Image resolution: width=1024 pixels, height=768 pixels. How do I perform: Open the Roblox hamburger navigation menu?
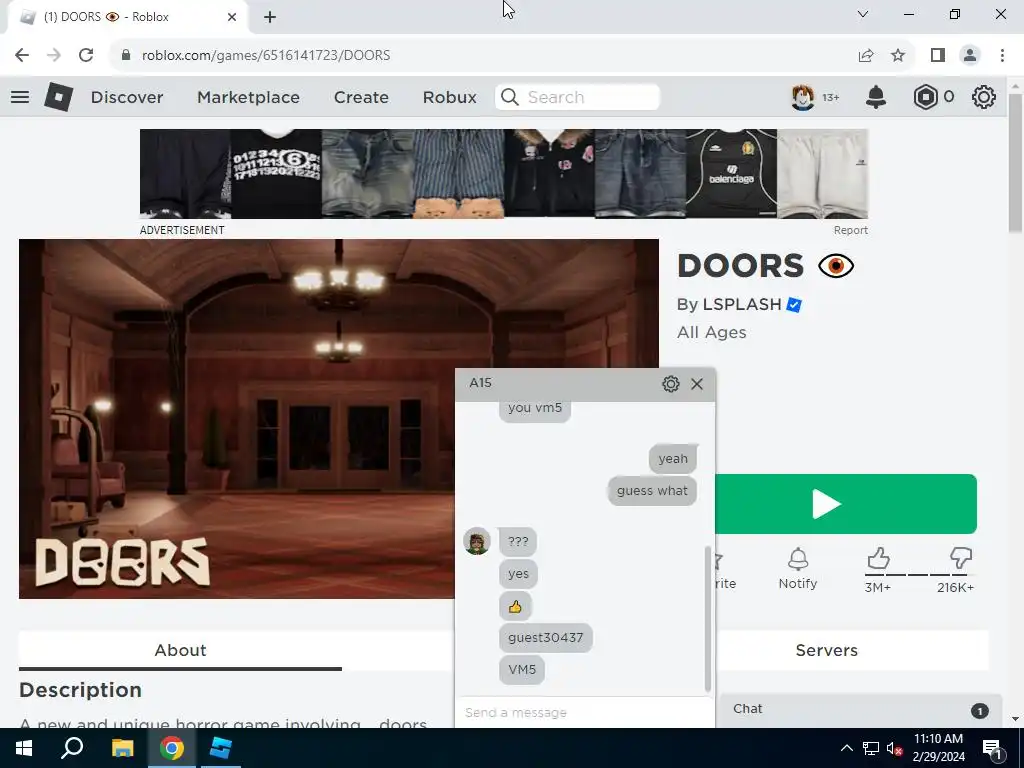coord(20,97)
